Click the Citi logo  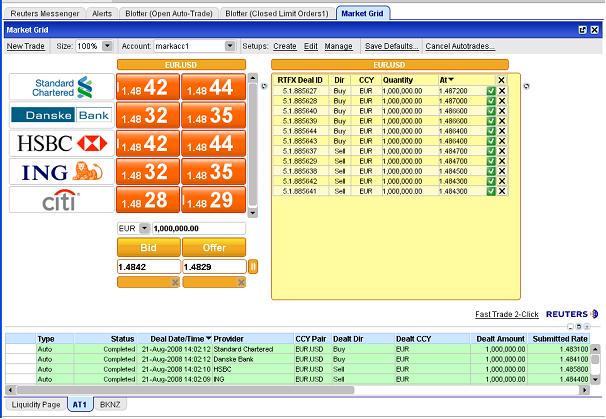62,200
